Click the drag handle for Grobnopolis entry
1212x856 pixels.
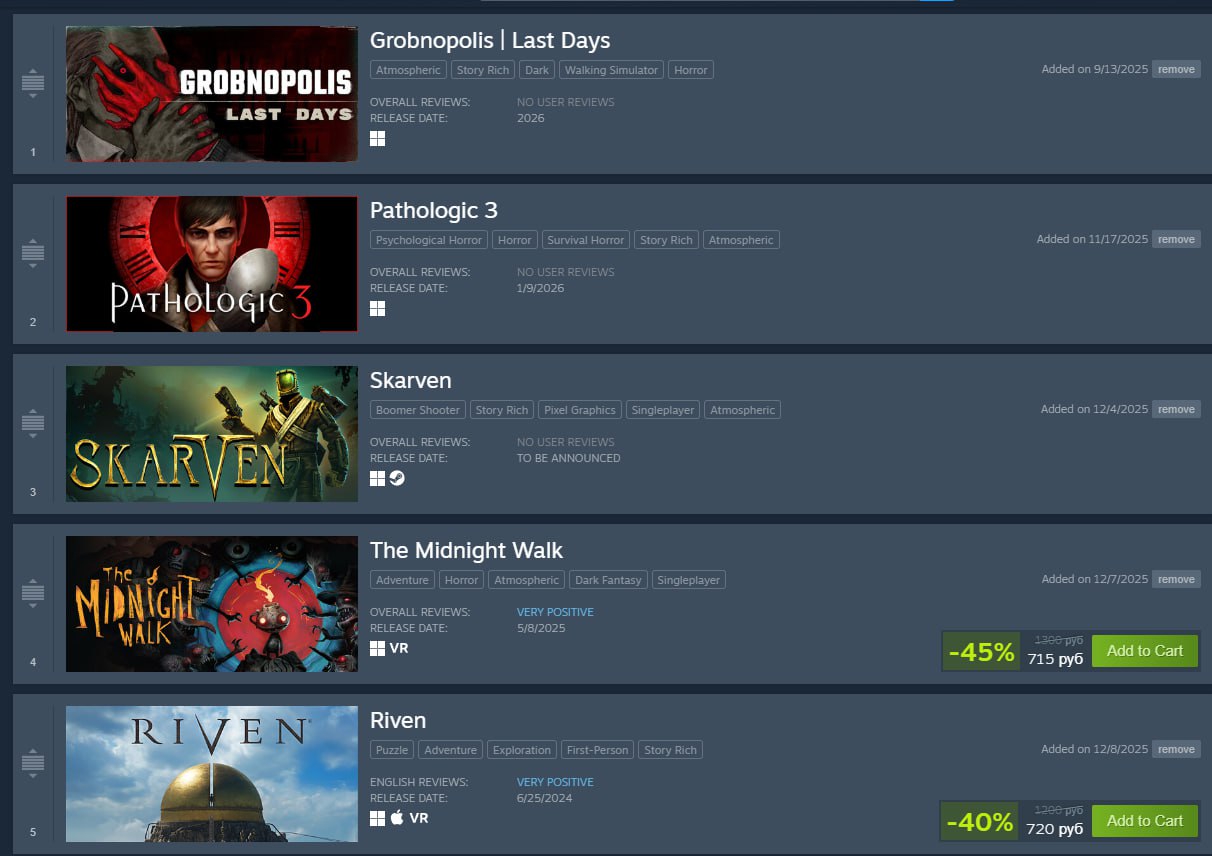pos(33,83)
